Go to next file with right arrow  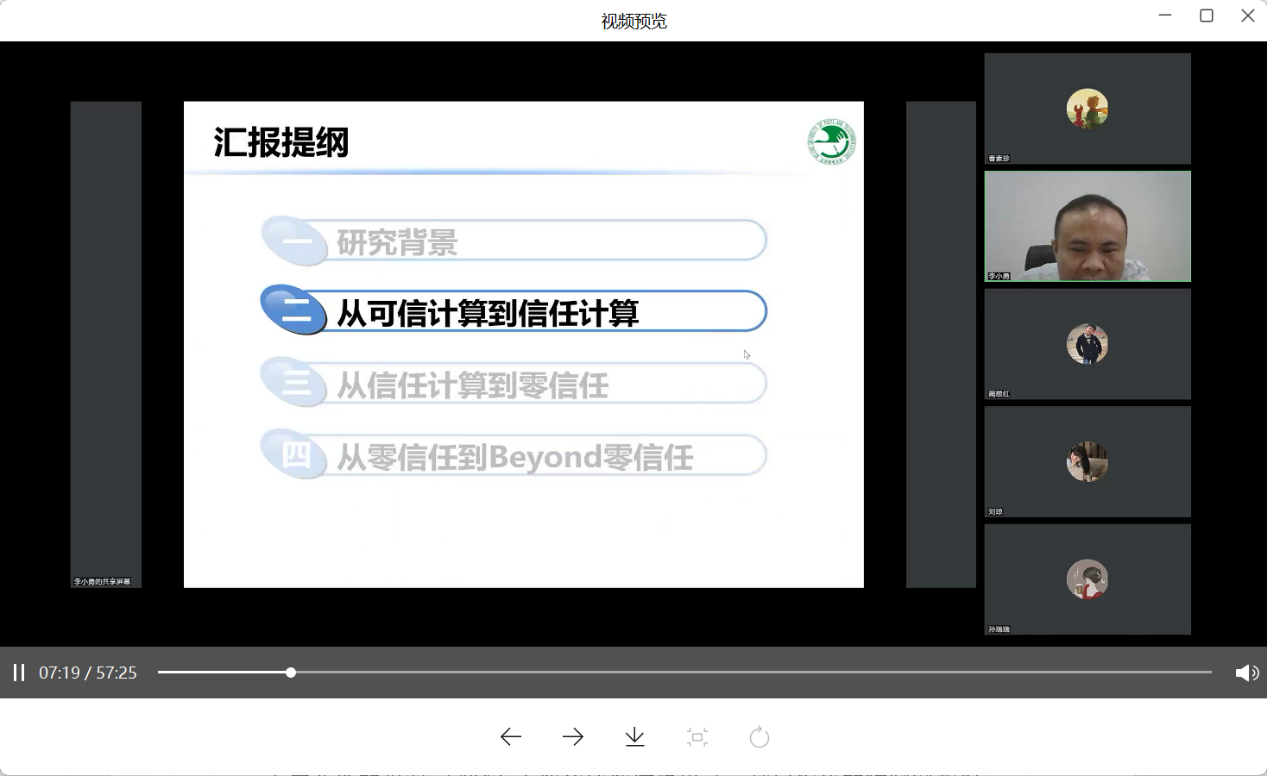[x=573, y=737]
